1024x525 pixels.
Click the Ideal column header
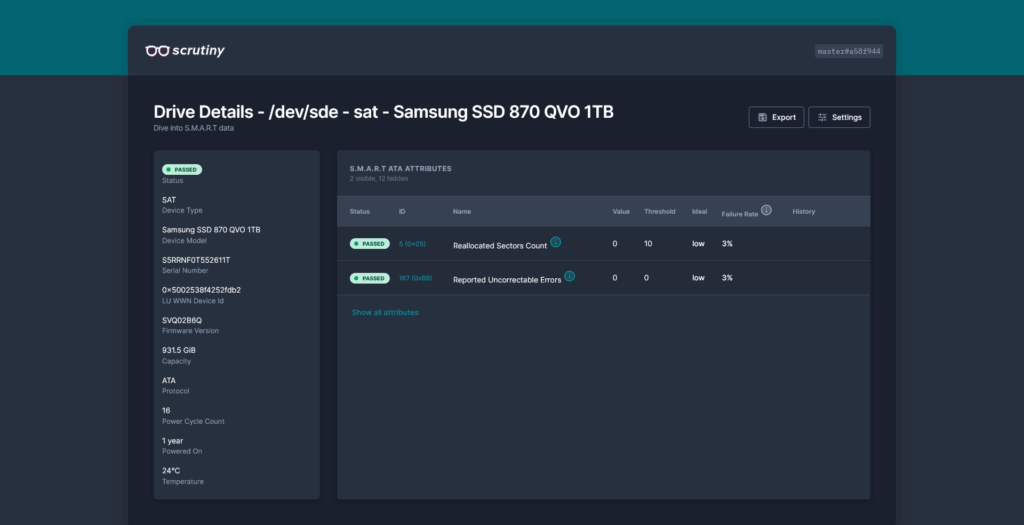(x=699, y=212)
